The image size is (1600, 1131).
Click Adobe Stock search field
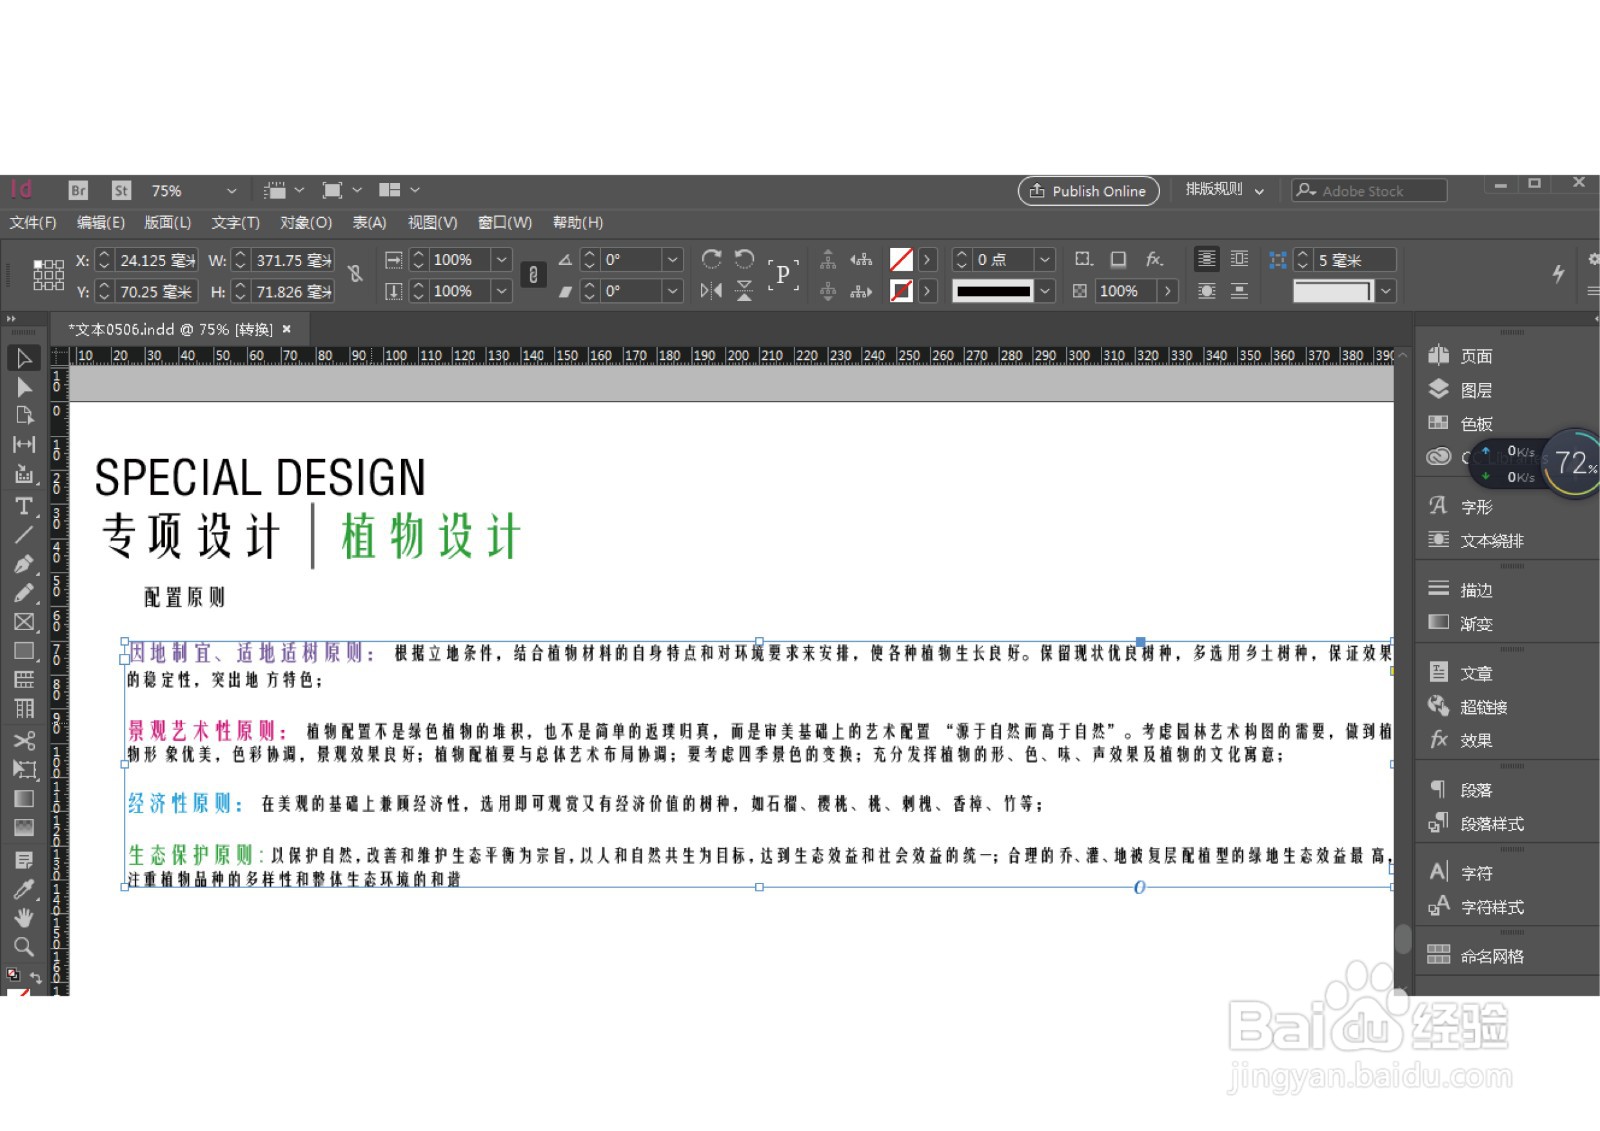pyautogui.click(x=1370, y=190)
